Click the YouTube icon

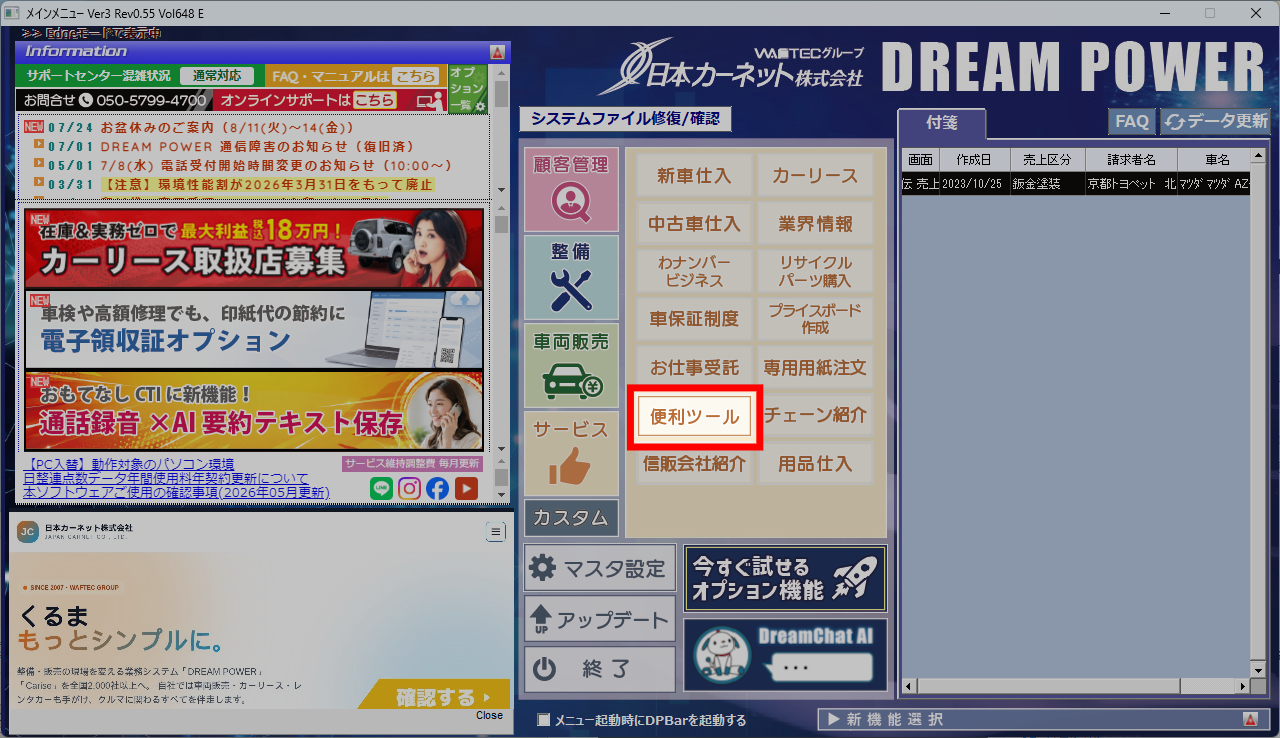466,488
